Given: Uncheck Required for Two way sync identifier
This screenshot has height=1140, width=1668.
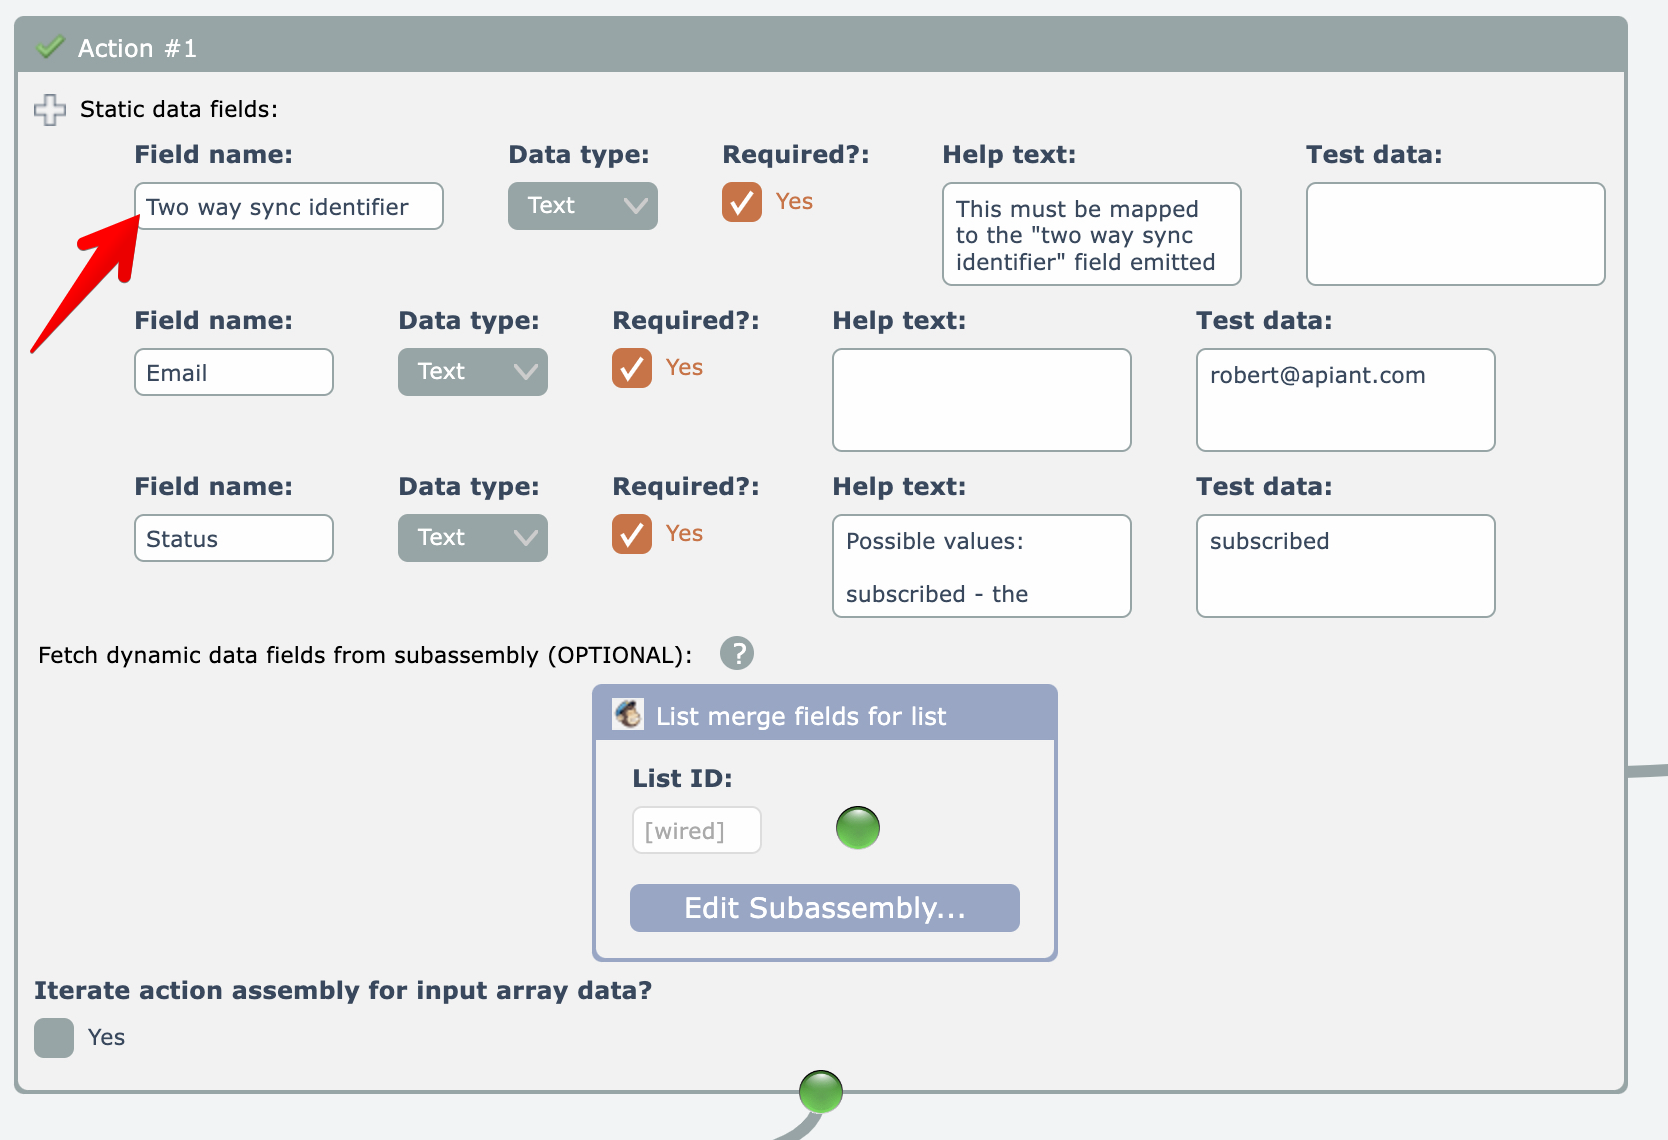Looking at the screenshot, I should coord(742,202).
